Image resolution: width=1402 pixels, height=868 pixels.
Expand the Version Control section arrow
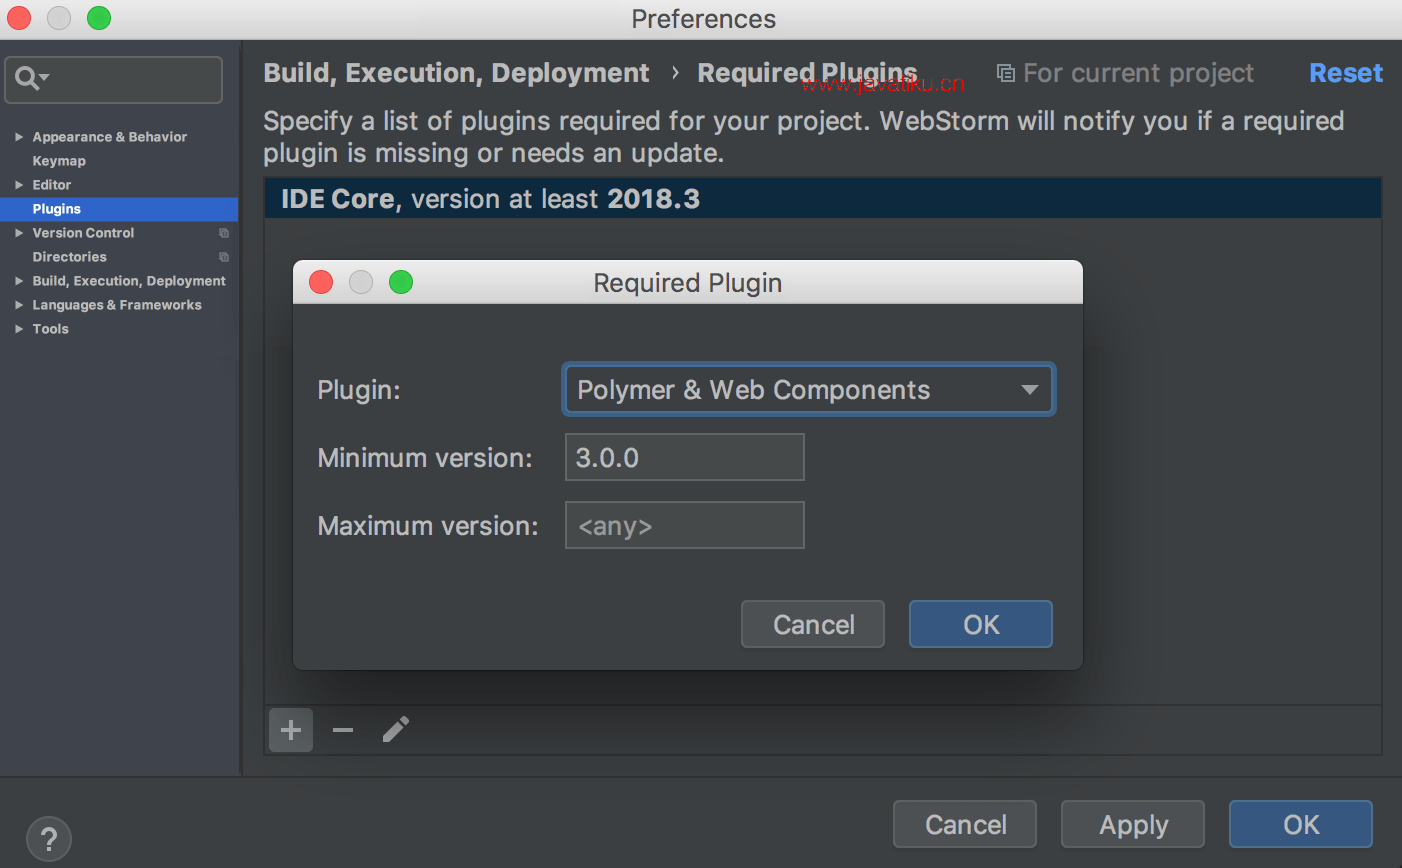click(x=19, y=233)
